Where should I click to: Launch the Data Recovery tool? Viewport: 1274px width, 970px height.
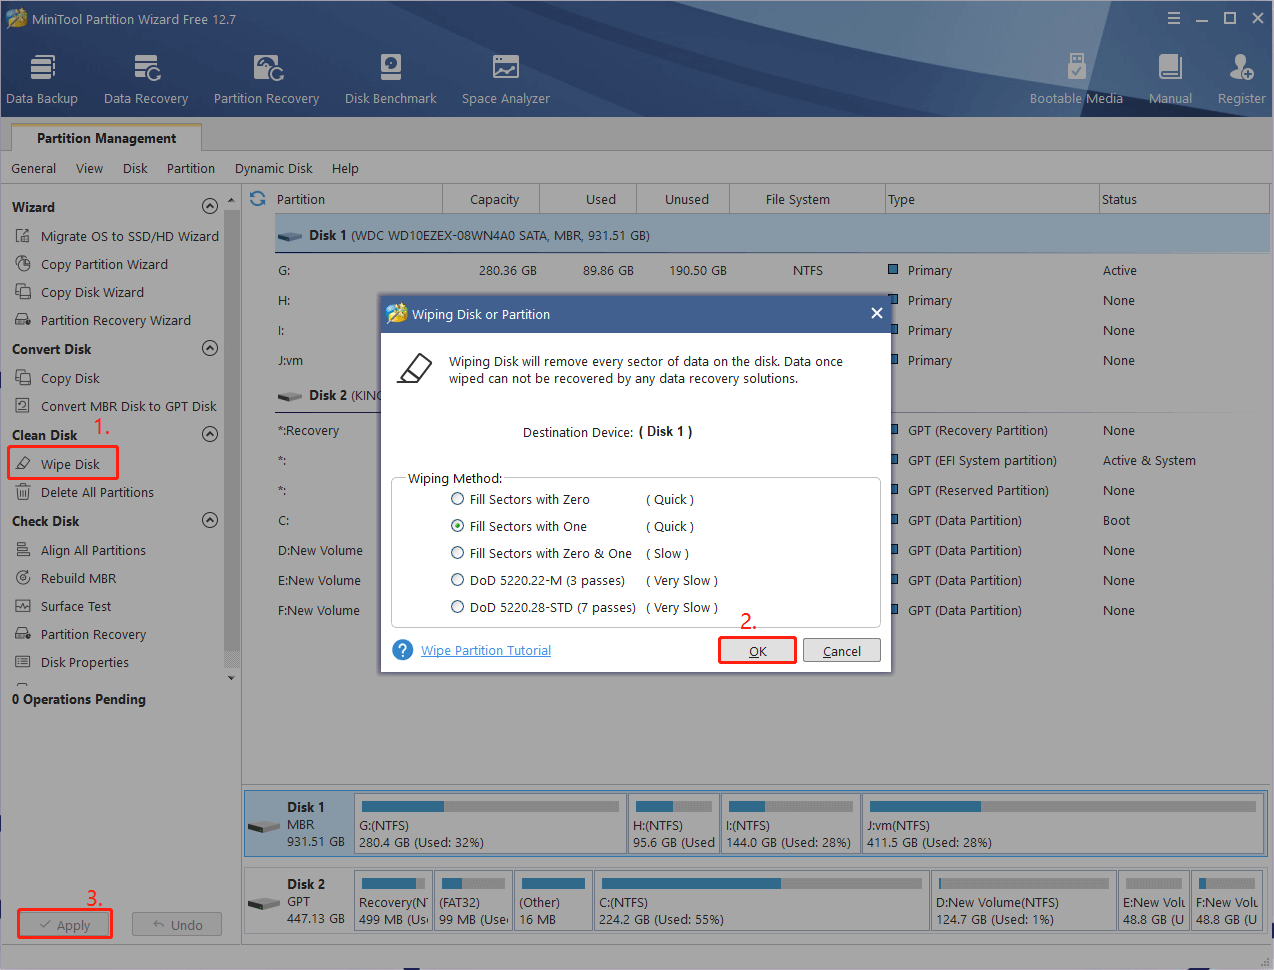click(146, 78)
